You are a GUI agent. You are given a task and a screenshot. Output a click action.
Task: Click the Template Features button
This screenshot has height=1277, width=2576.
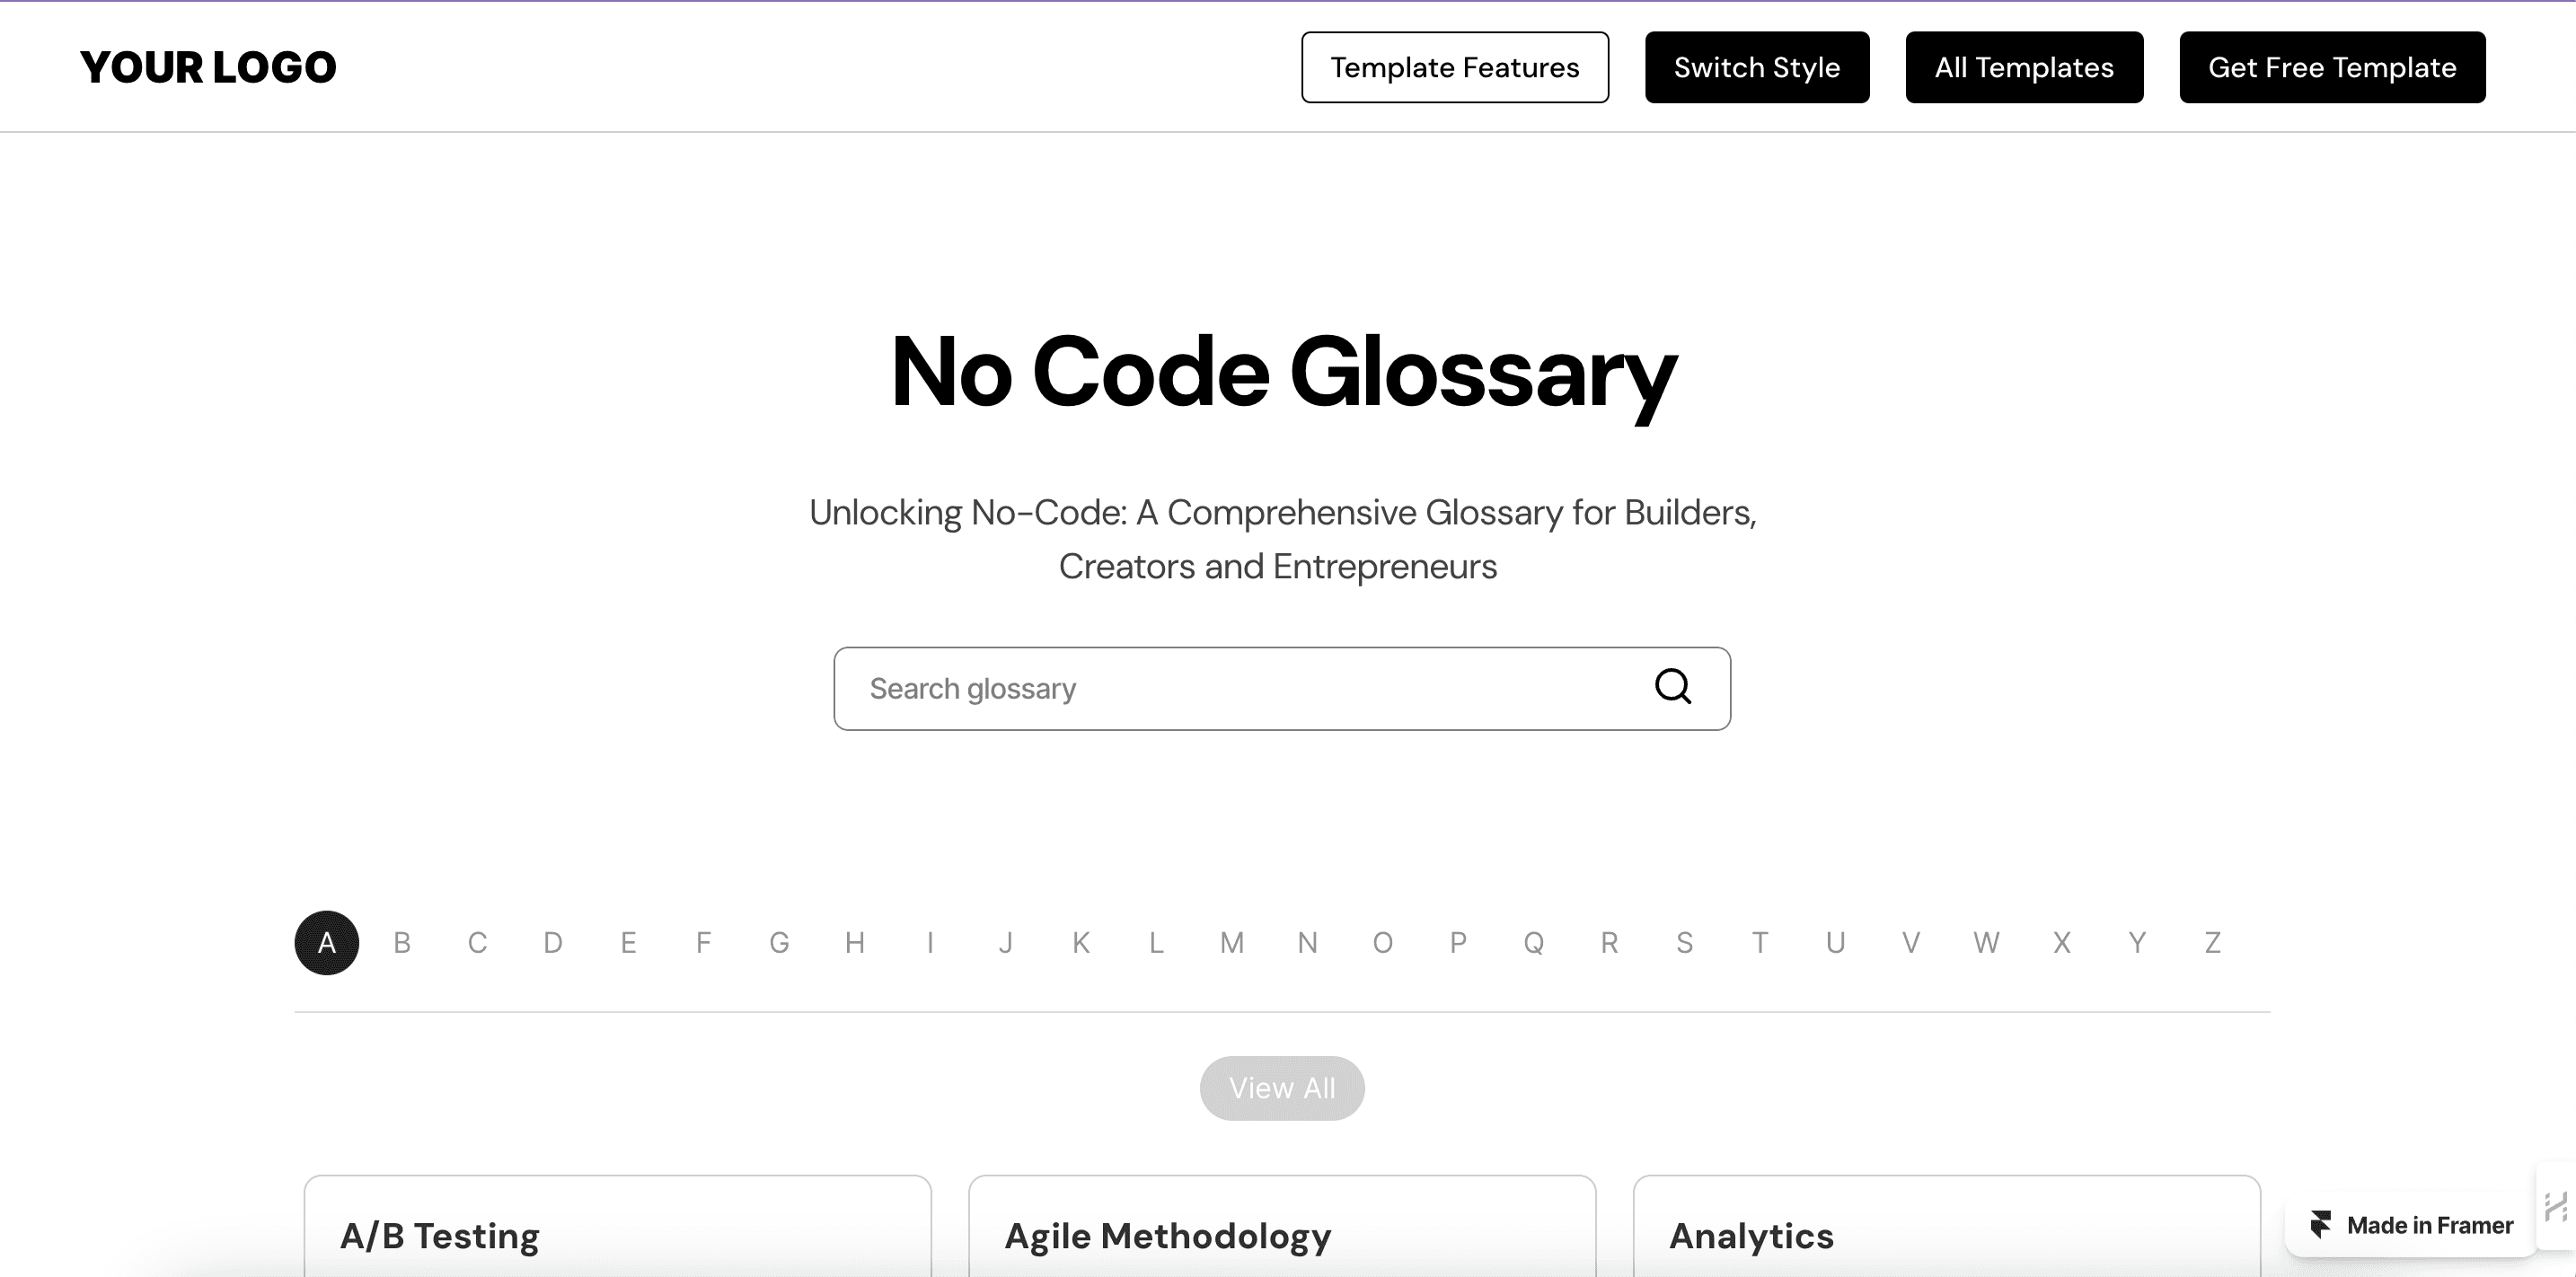tap(1454, 67)
